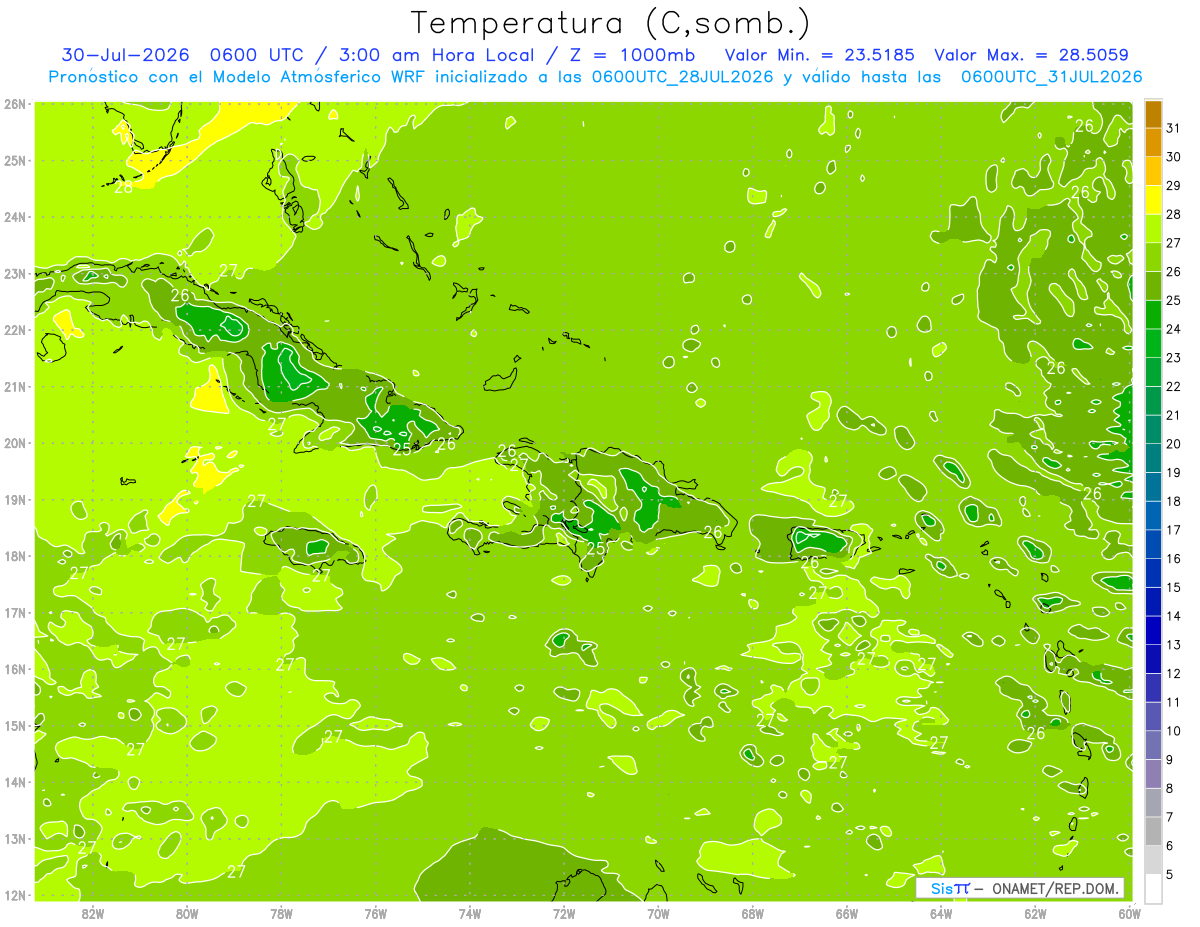Image resolution: width=1200 pixels, height=927 pixels.
Task: Click the "64W" longitude axis label
Action: (941, 913)
